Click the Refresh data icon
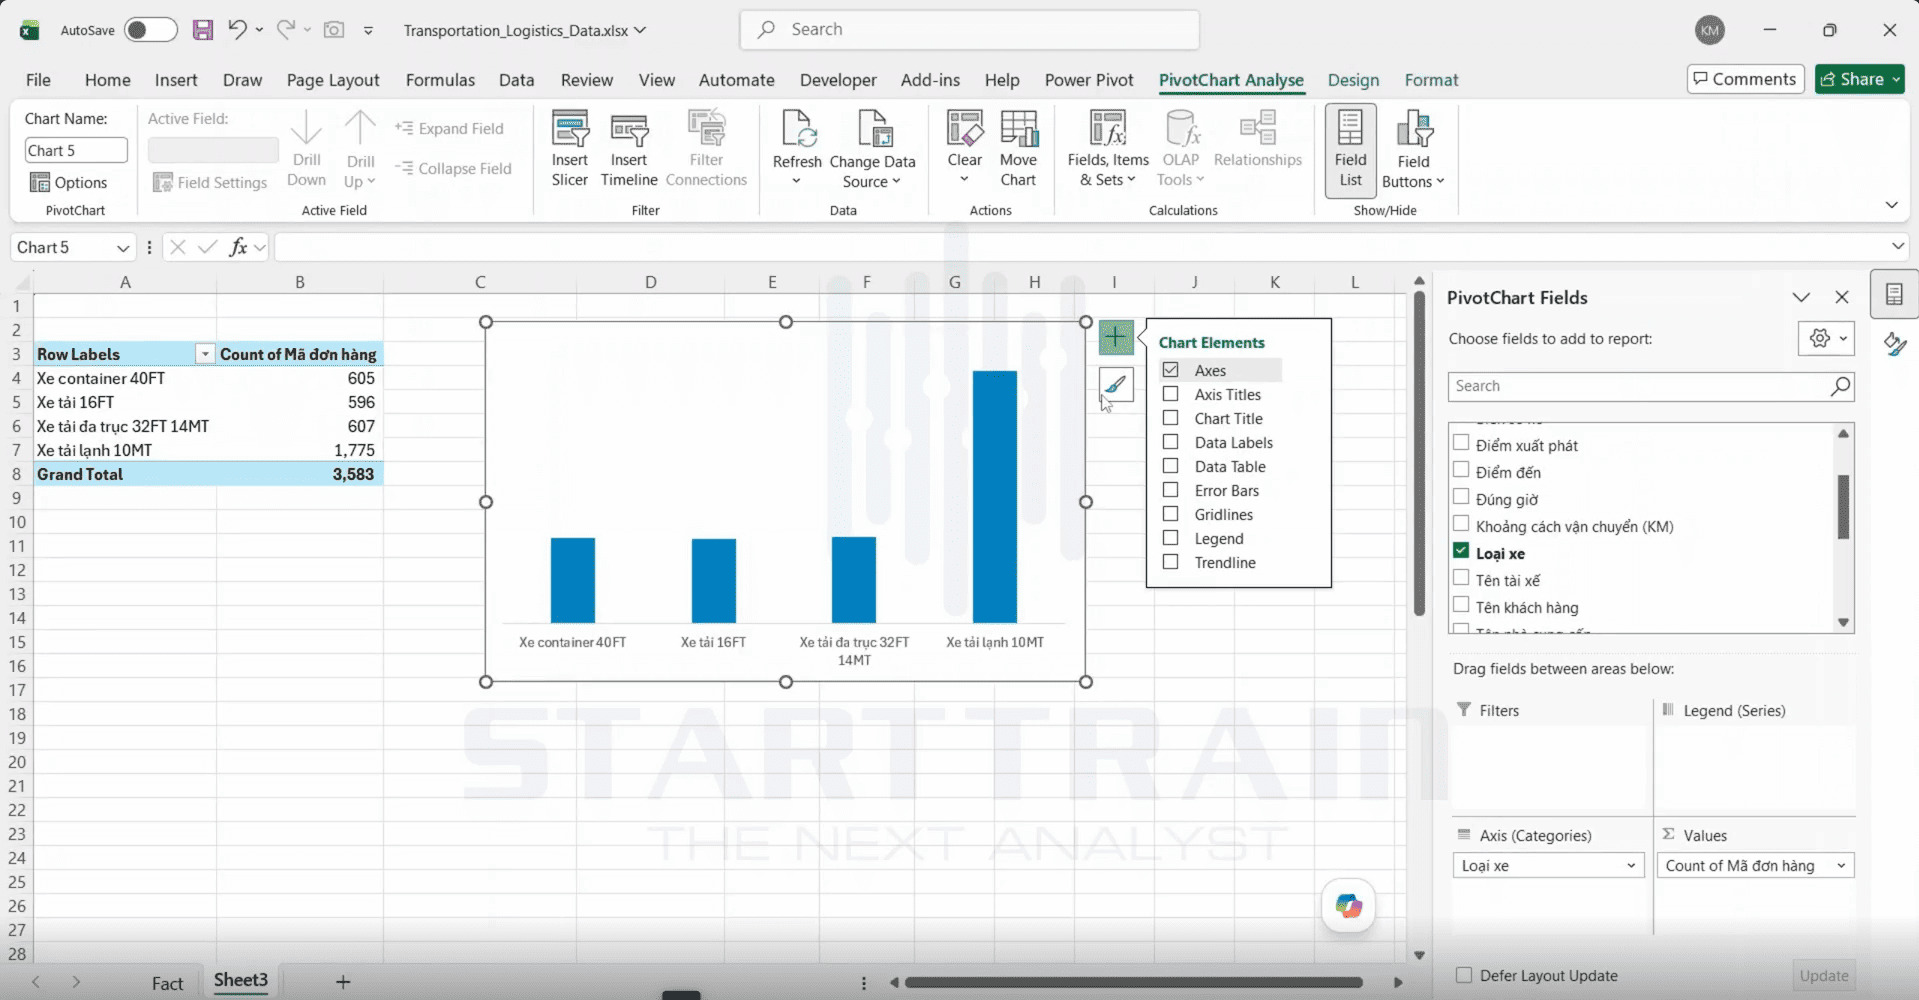This screenshot has height=1000, width=1919. tap(797, 130)
